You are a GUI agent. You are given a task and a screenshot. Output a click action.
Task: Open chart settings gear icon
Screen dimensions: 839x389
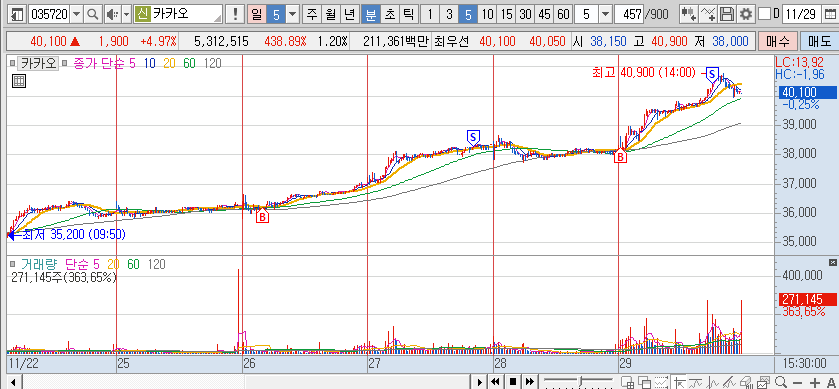coord(745,14)
